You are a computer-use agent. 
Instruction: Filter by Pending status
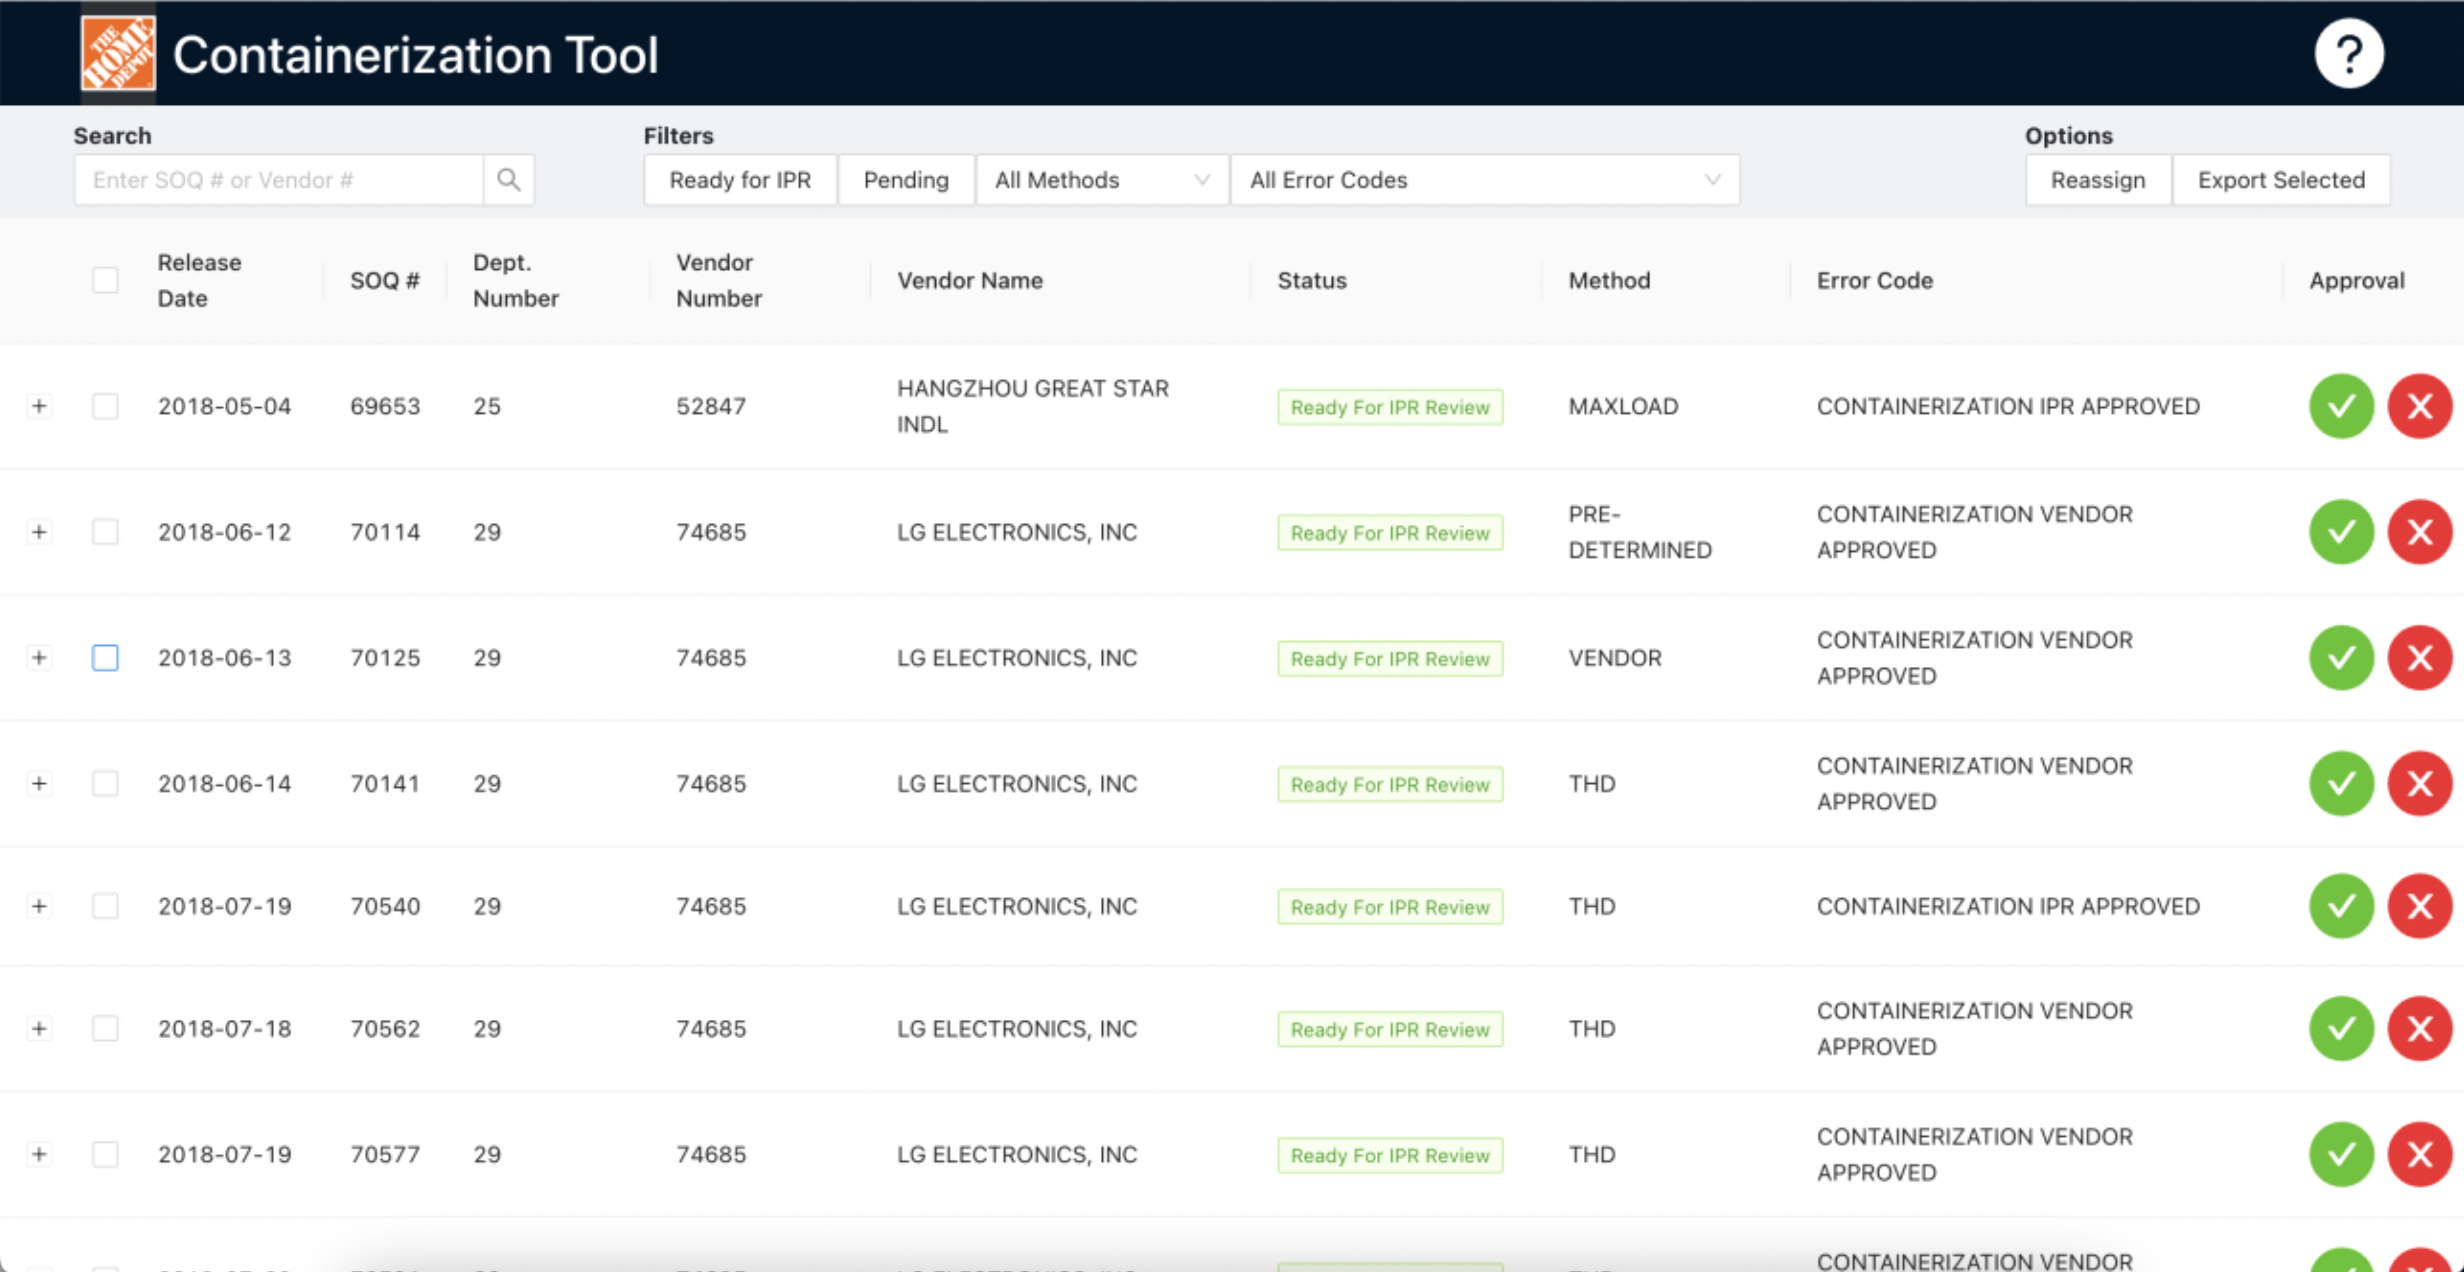point(905,180)
